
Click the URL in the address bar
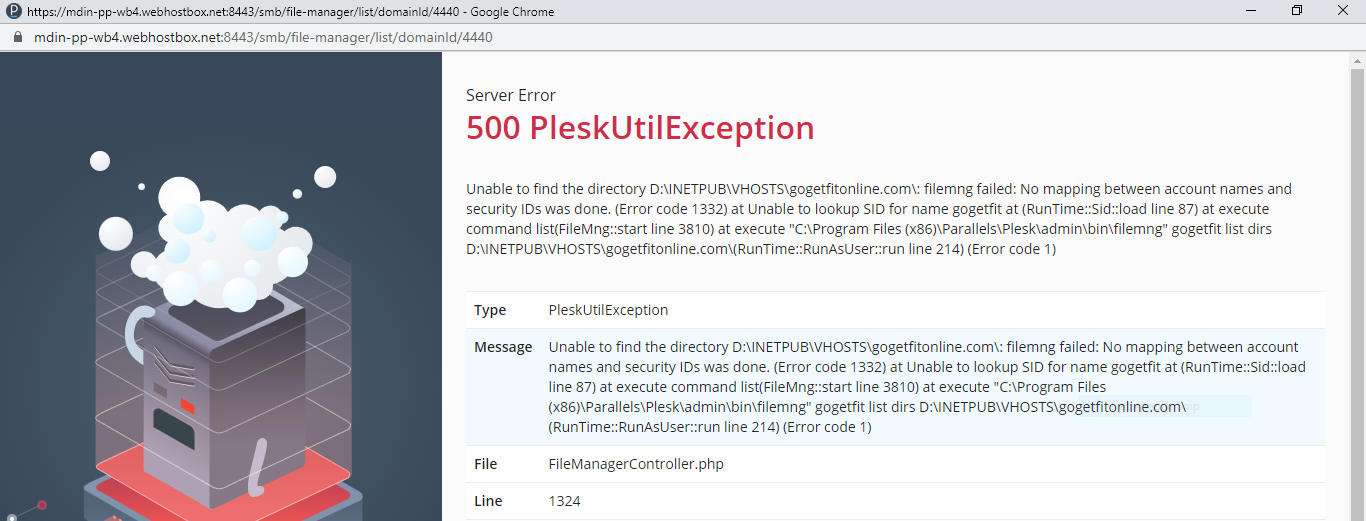click(x=263, y=37)
